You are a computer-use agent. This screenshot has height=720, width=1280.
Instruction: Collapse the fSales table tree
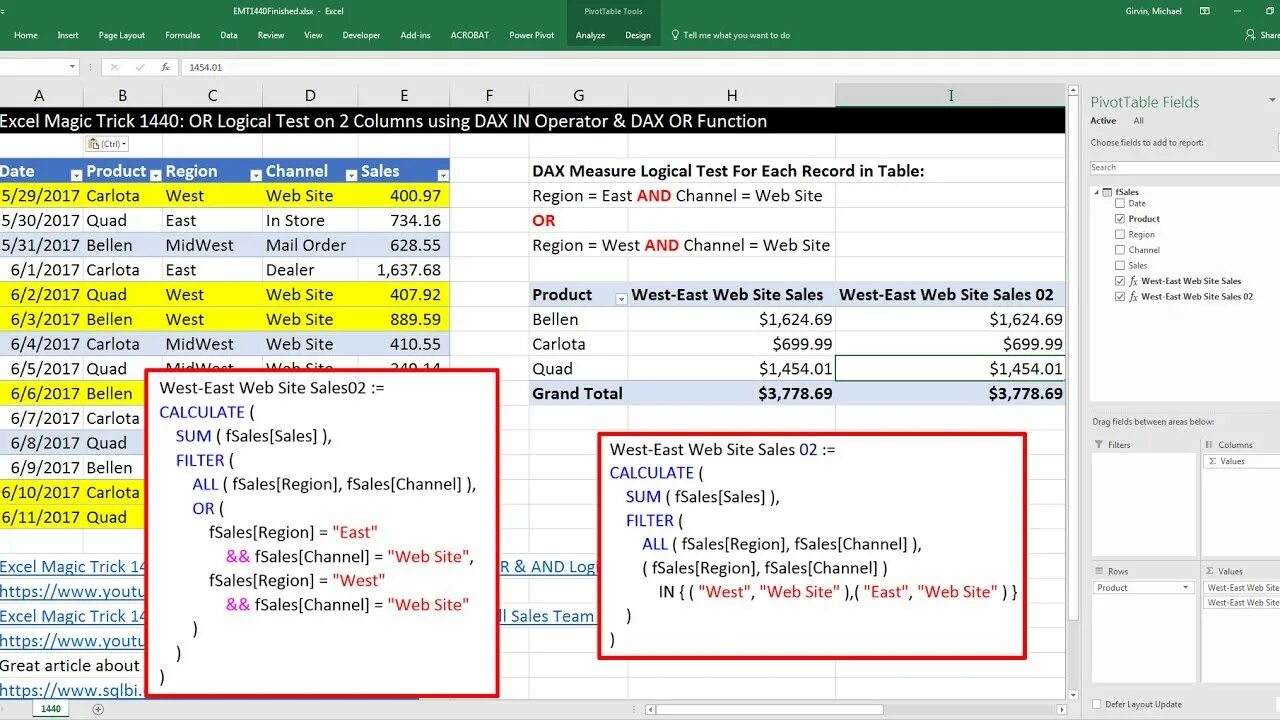tap(1097, 192)
